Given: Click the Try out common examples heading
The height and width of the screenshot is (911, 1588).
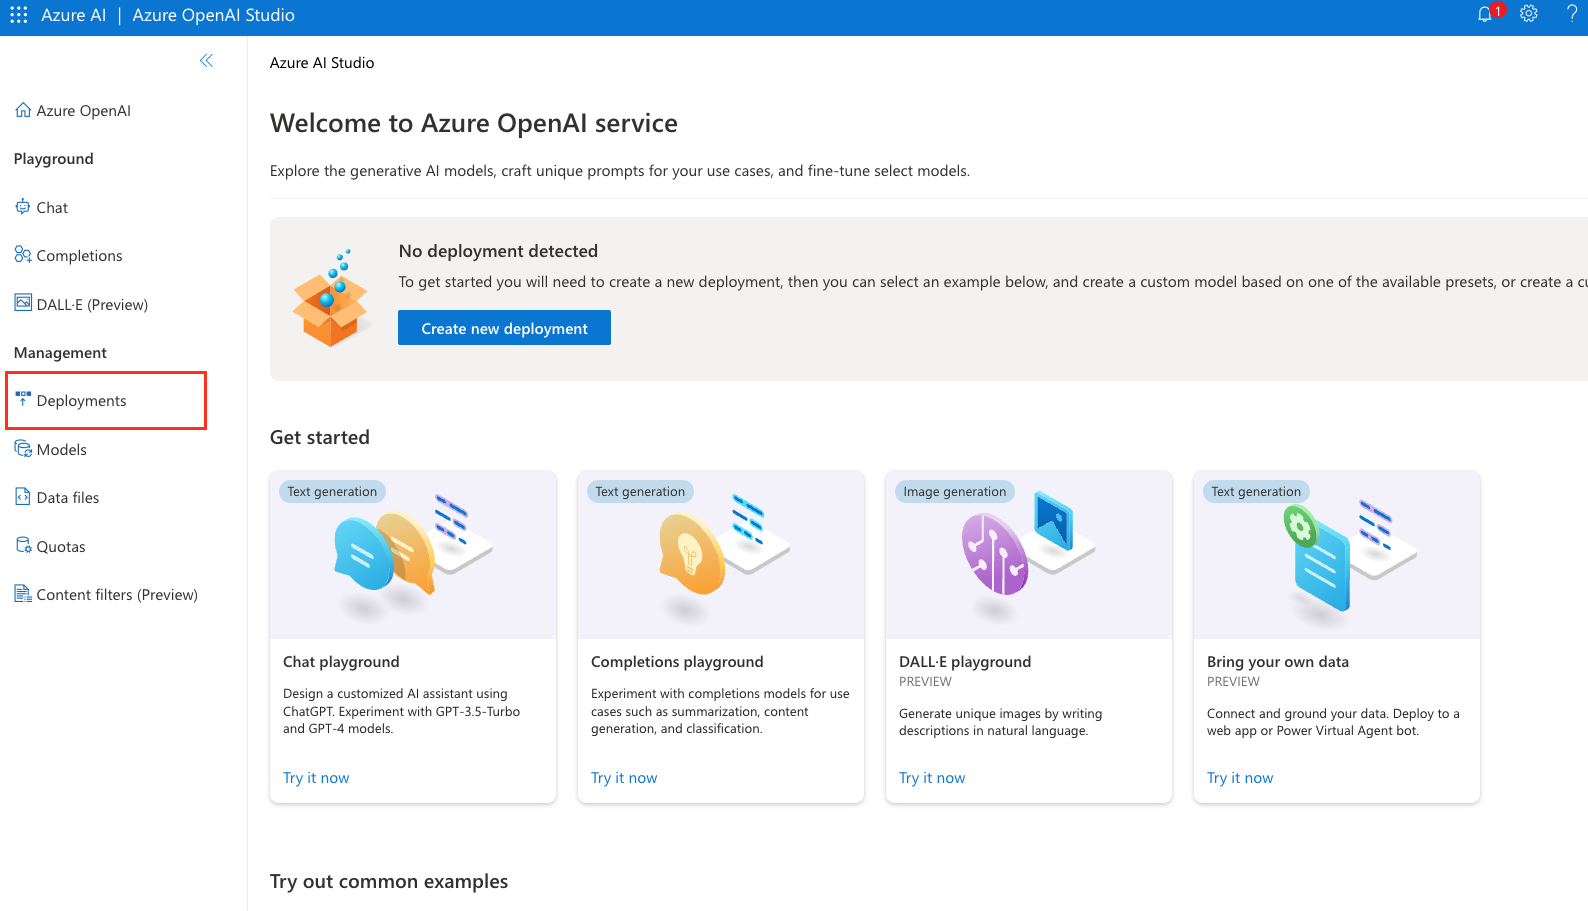Looking at the screenshot, I should tap(389, 881).
